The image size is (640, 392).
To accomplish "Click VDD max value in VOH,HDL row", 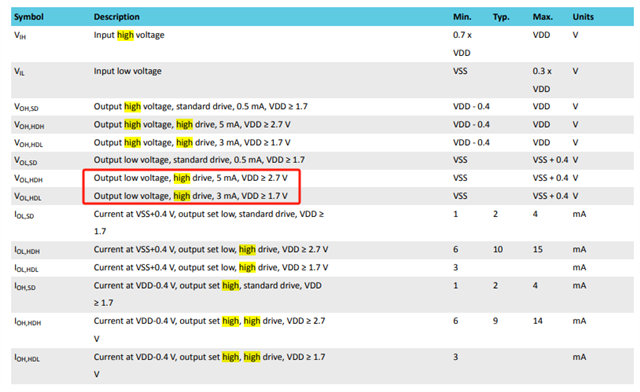I will [x=541, y=143].
